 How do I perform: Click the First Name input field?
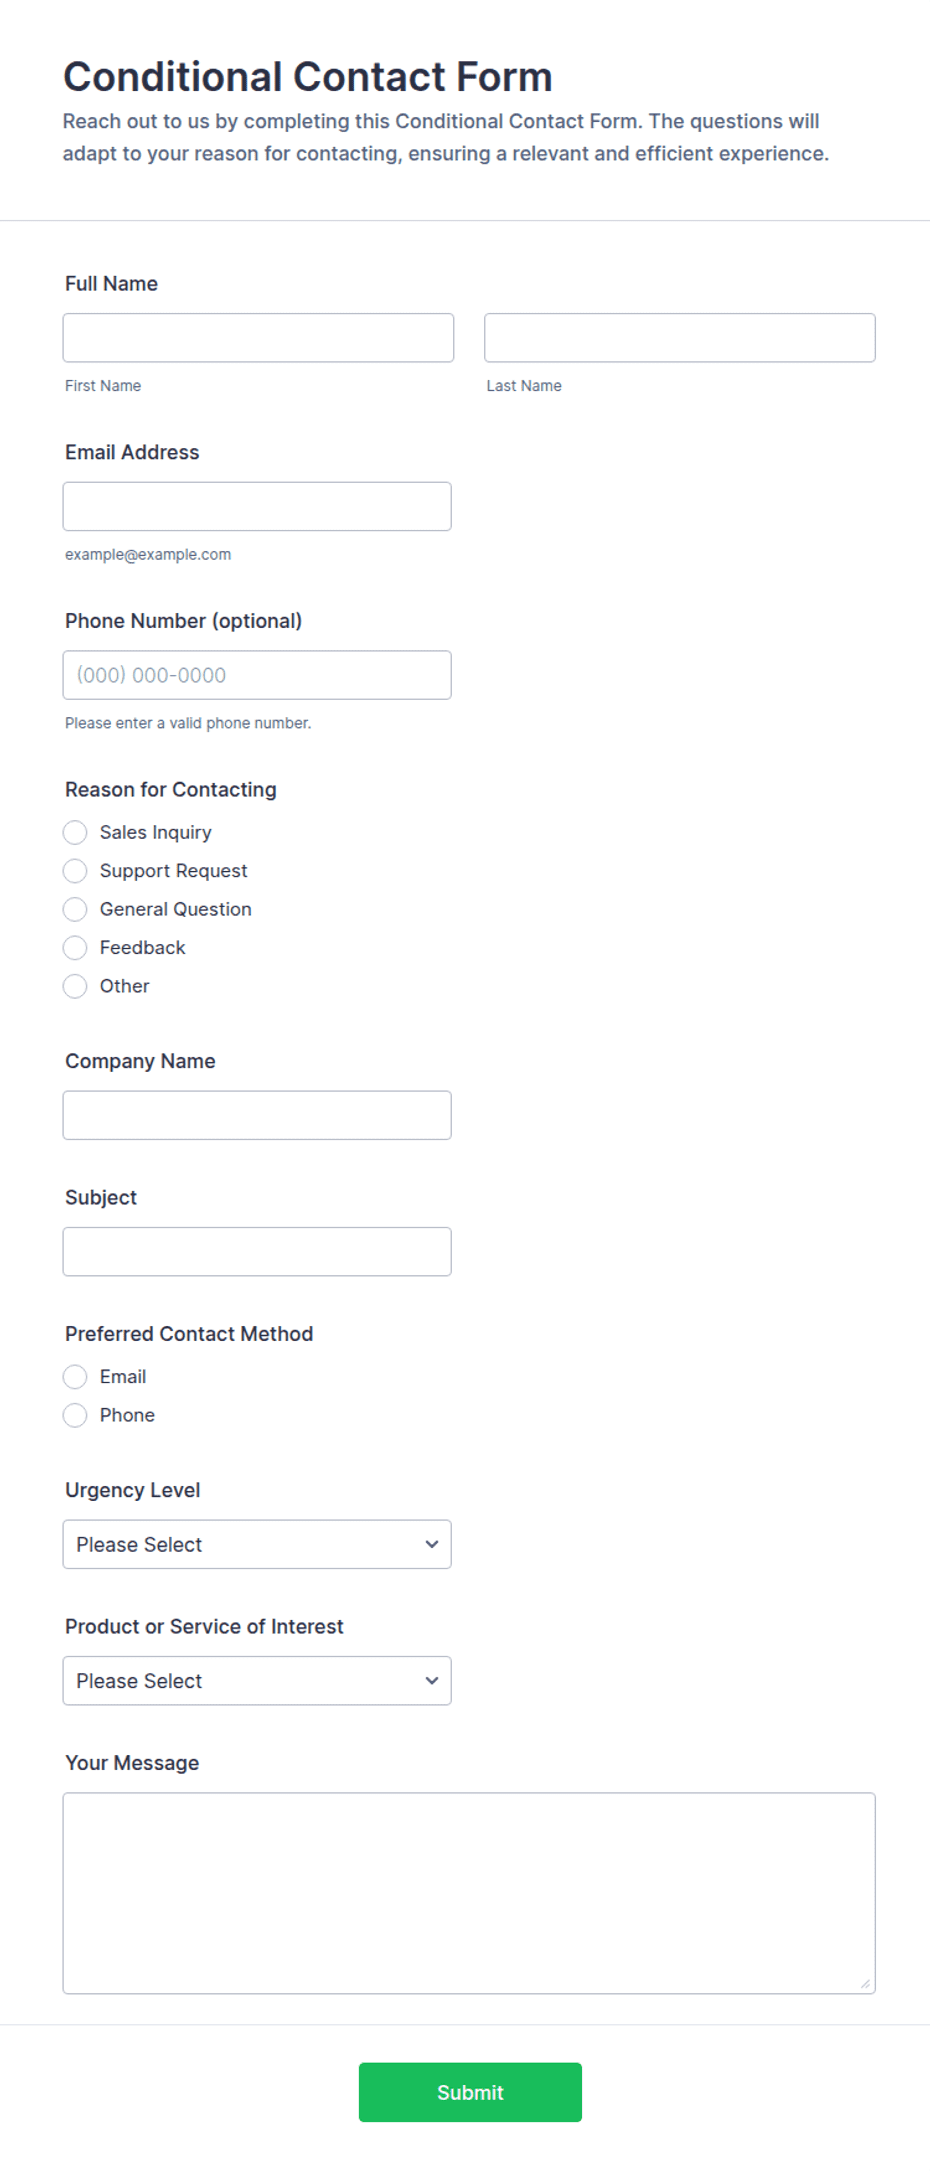(258, 338)
